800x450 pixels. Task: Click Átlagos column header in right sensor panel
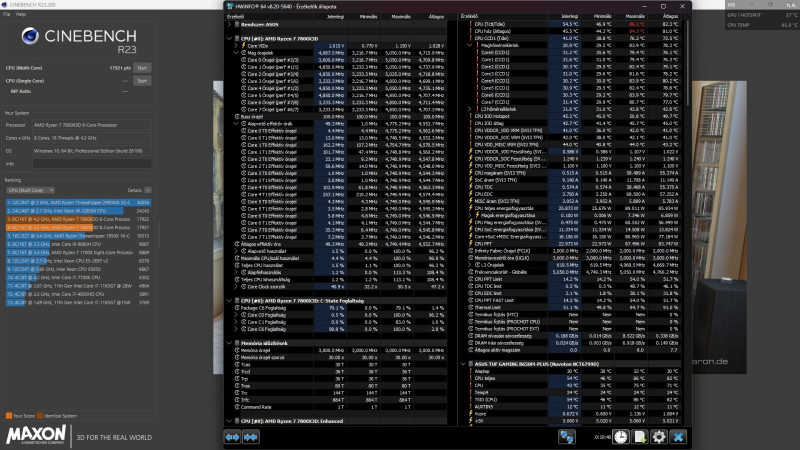(x=670, y=16)
